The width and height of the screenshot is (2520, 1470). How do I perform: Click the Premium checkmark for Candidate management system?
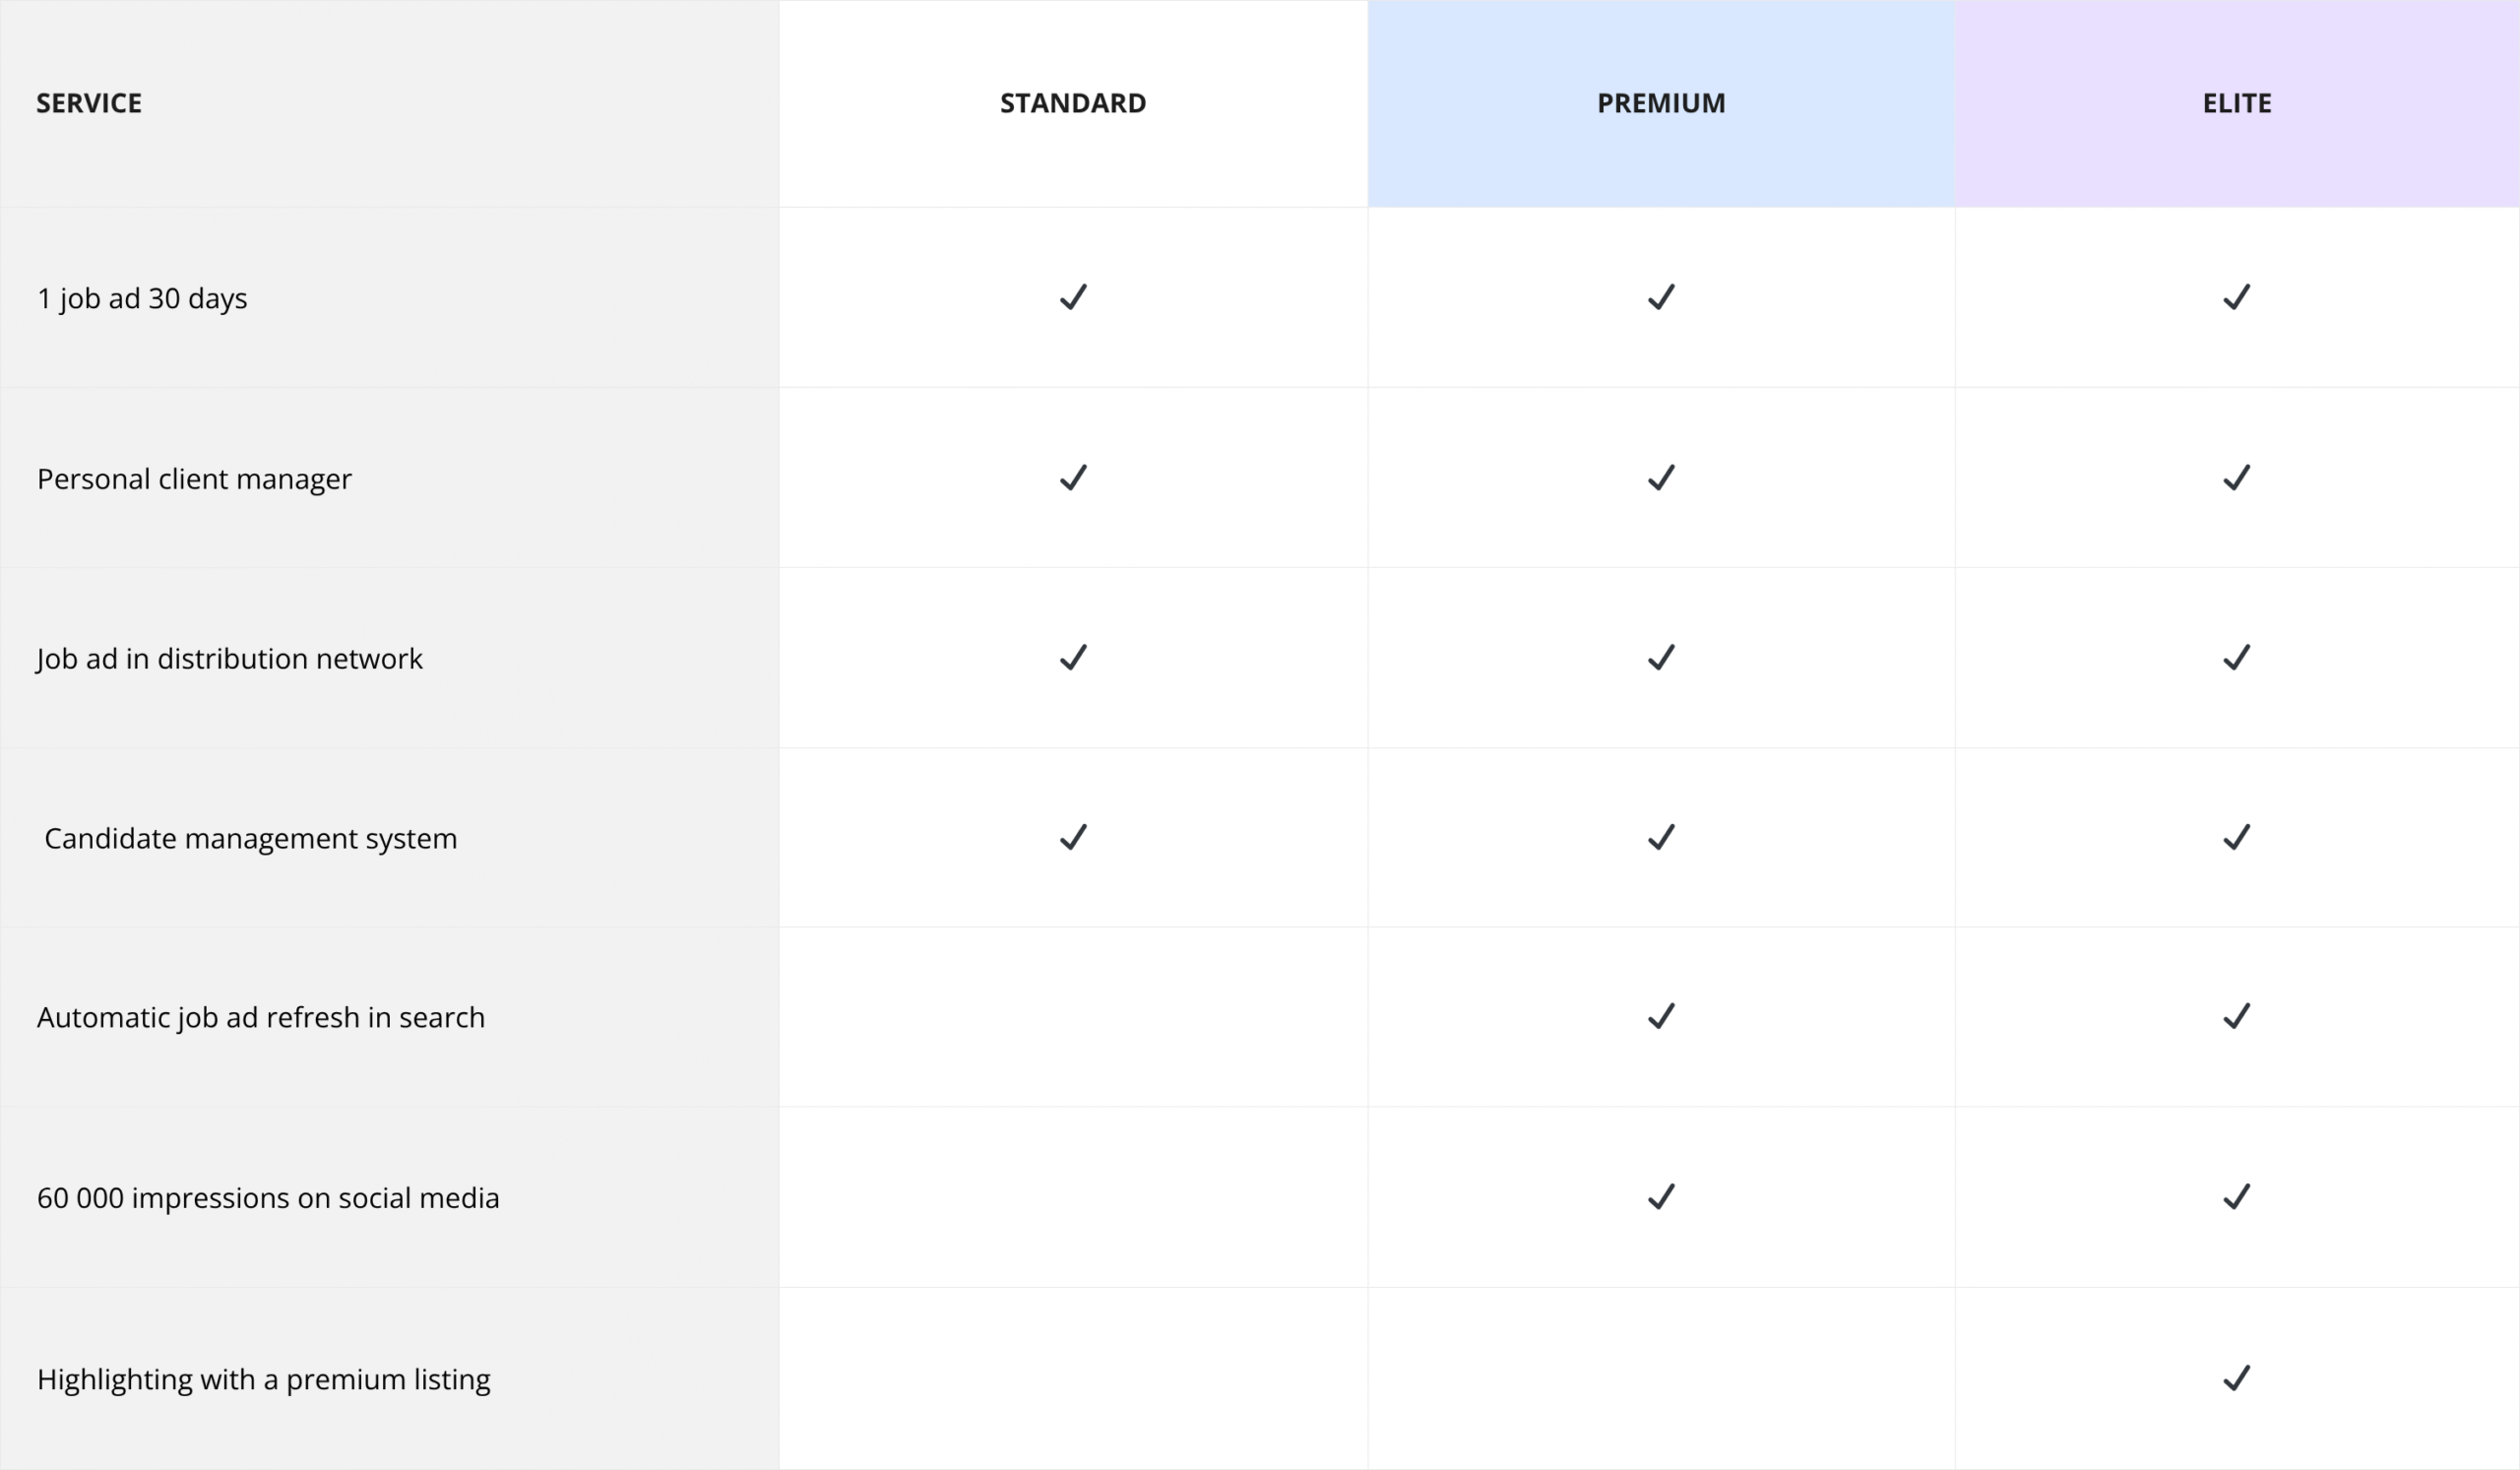click(x=1661, y=837)
